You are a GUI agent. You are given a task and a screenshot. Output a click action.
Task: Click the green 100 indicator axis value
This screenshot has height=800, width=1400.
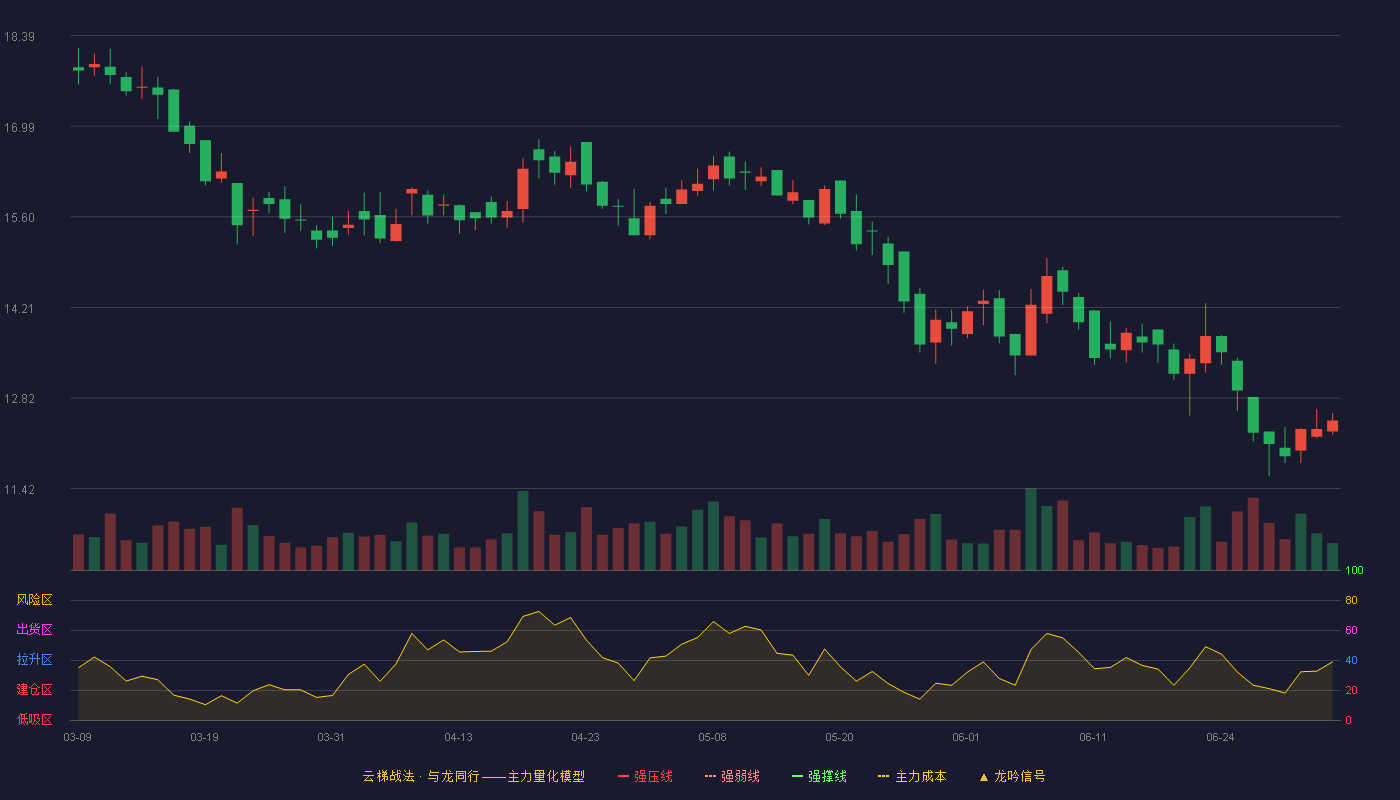pos(1354,571)
